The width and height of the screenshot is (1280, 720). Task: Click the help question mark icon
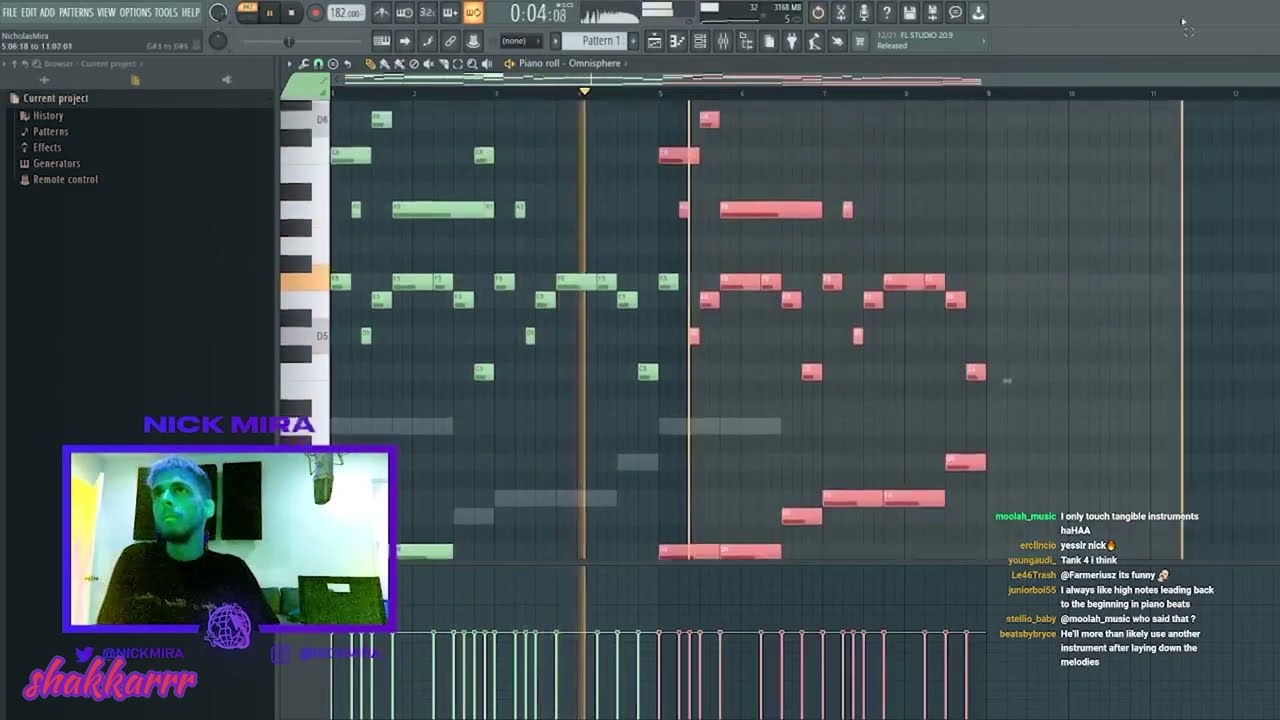pyautogui.click(x=886, y=12)
